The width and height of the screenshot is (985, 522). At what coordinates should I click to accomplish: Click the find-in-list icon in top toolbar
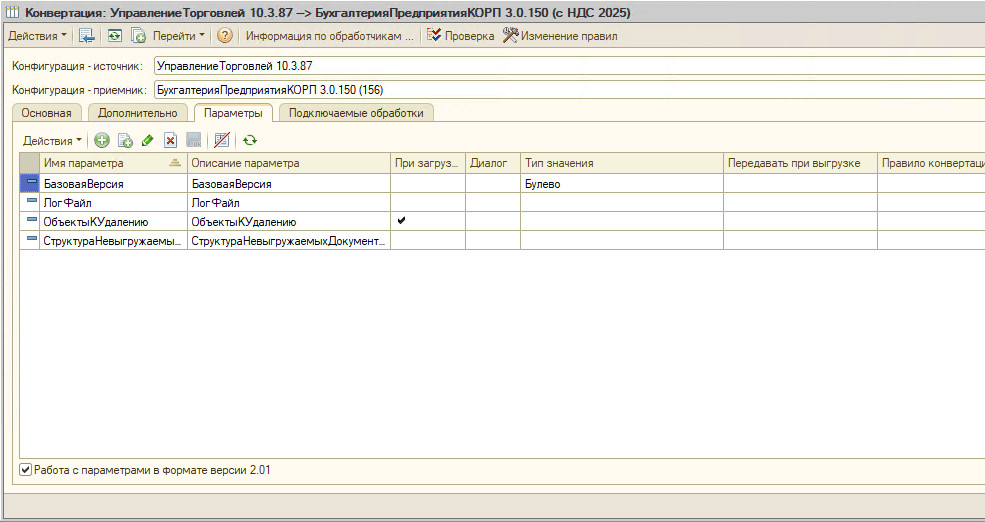point(86,36)
